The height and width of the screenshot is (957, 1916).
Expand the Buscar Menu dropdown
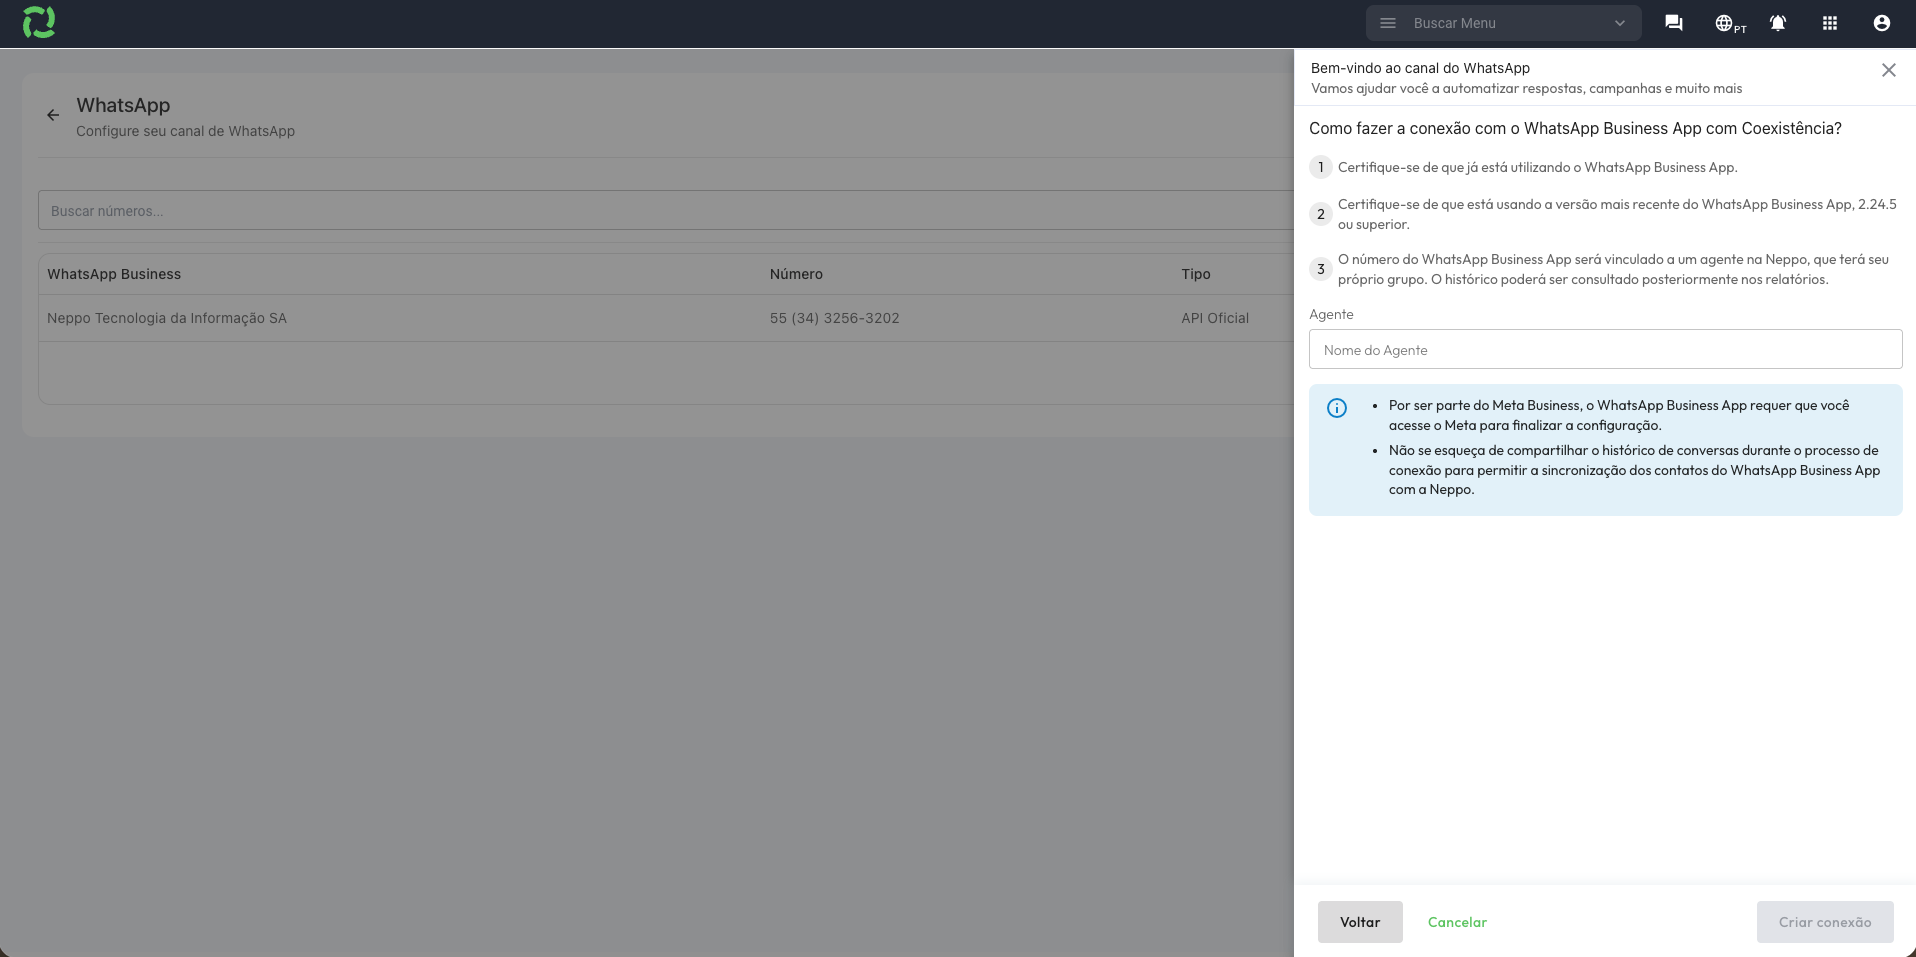[x=1620, y=23]
